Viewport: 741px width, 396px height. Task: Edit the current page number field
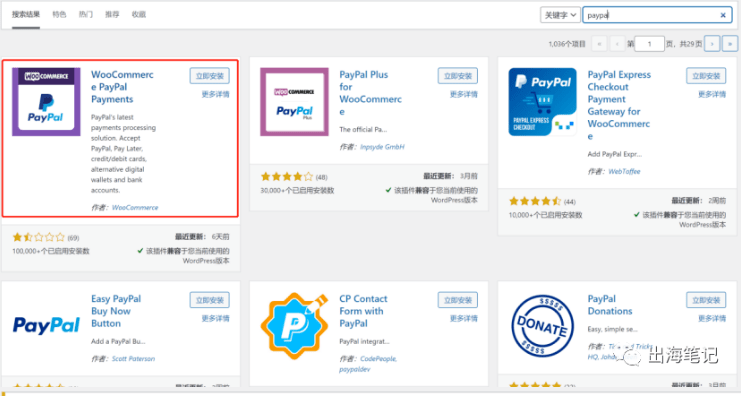pos(649,43)
